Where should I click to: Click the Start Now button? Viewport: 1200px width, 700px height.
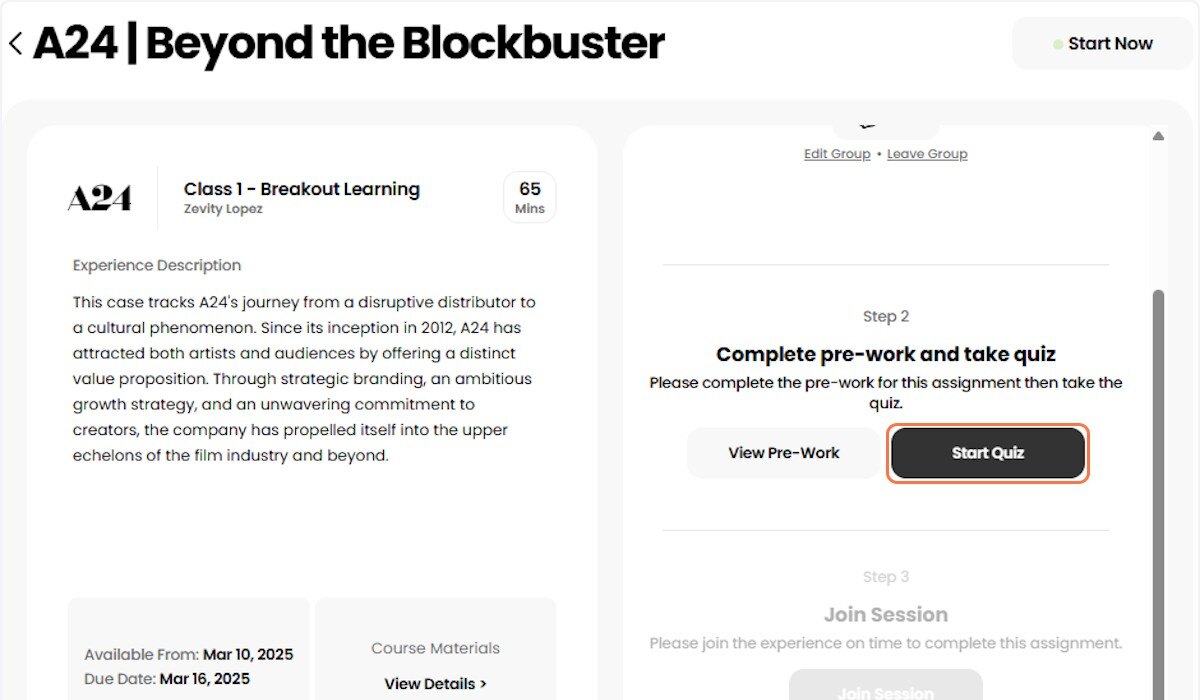[x=1102, y=44]
